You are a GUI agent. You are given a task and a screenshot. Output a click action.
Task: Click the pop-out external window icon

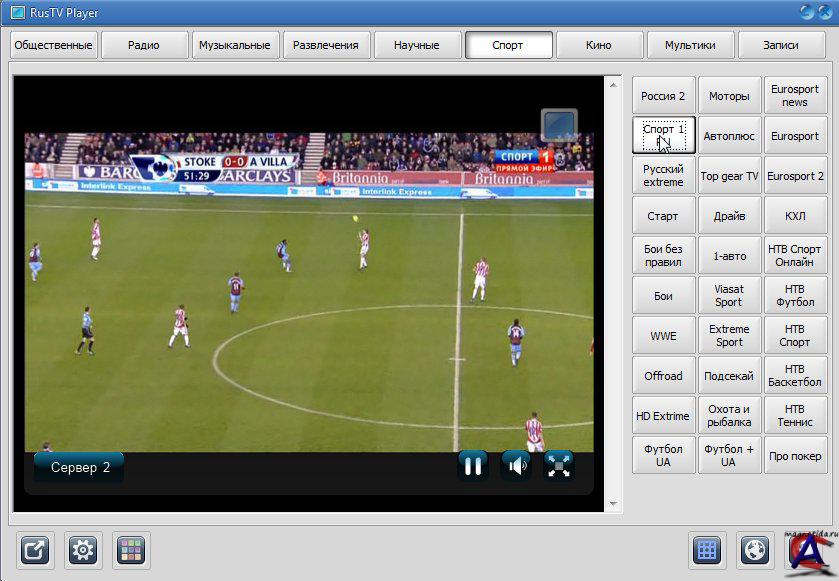(37, 550)
